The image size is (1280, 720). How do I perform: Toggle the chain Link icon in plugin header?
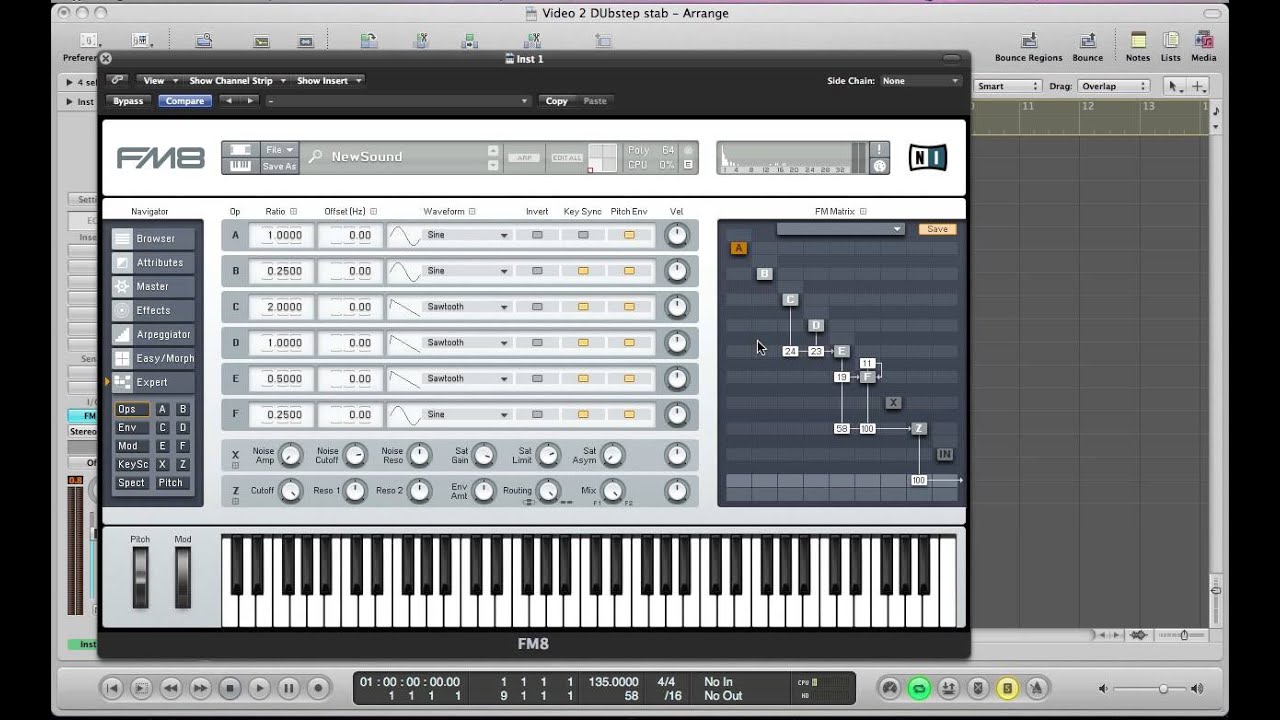click(x=118, y=80)
